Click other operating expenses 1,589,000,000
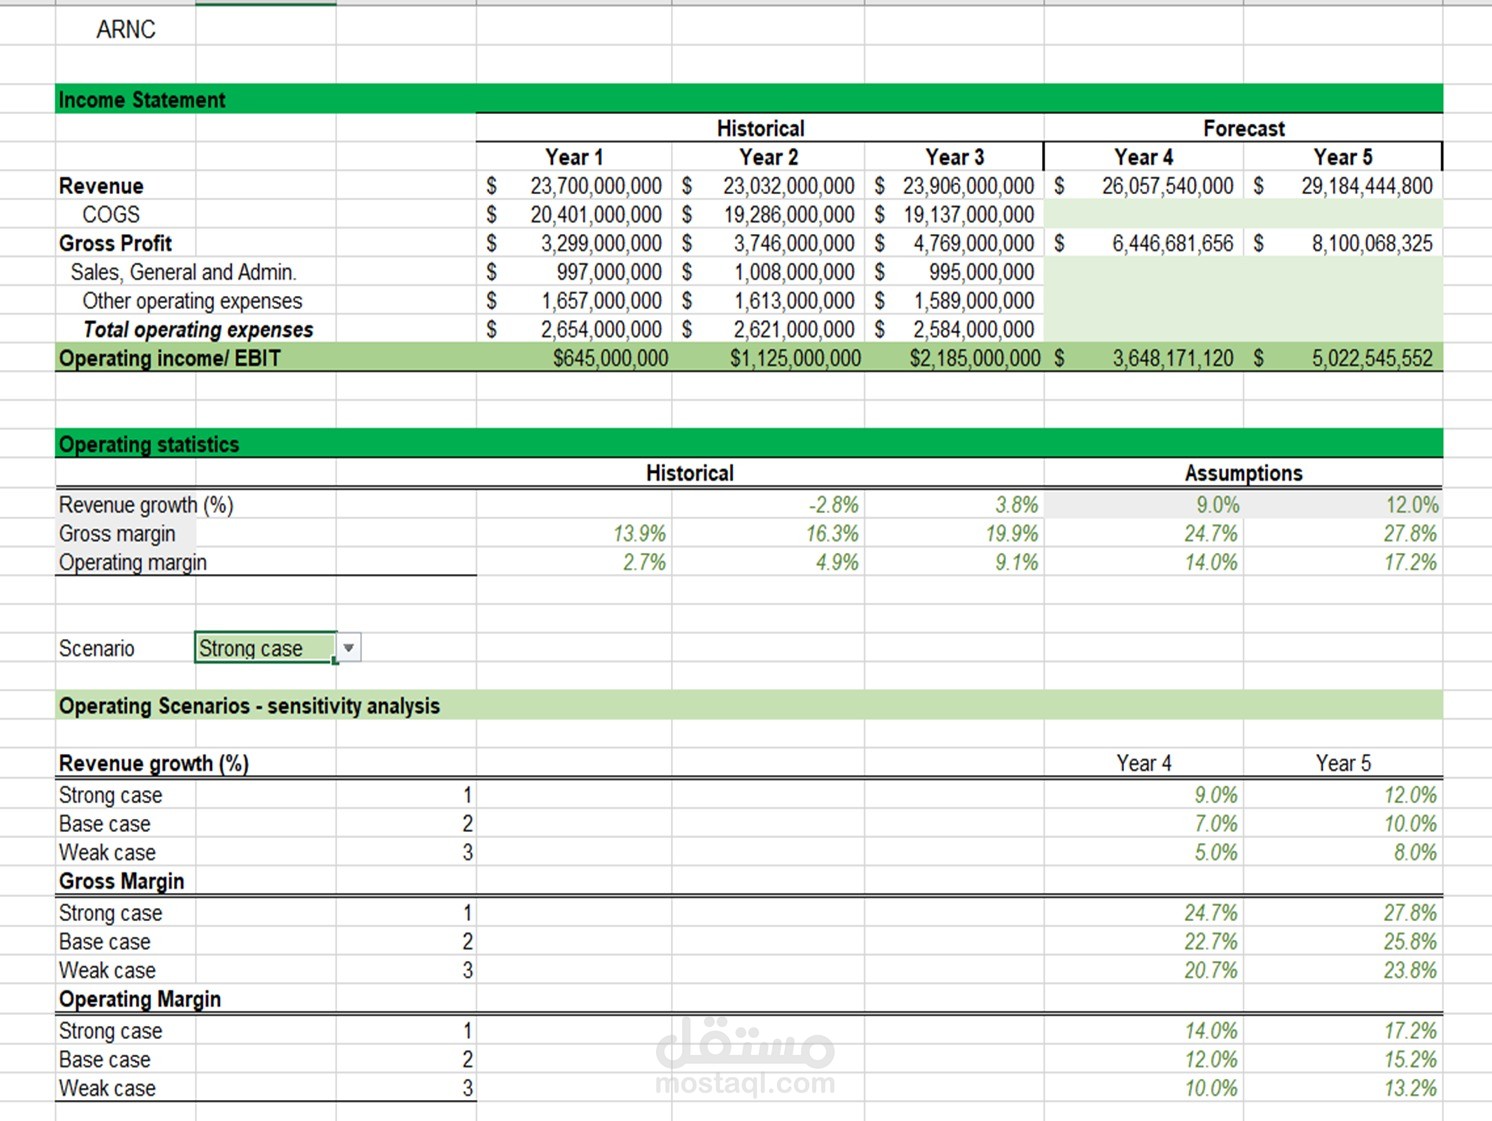1492x1121 pixels. 954,301
